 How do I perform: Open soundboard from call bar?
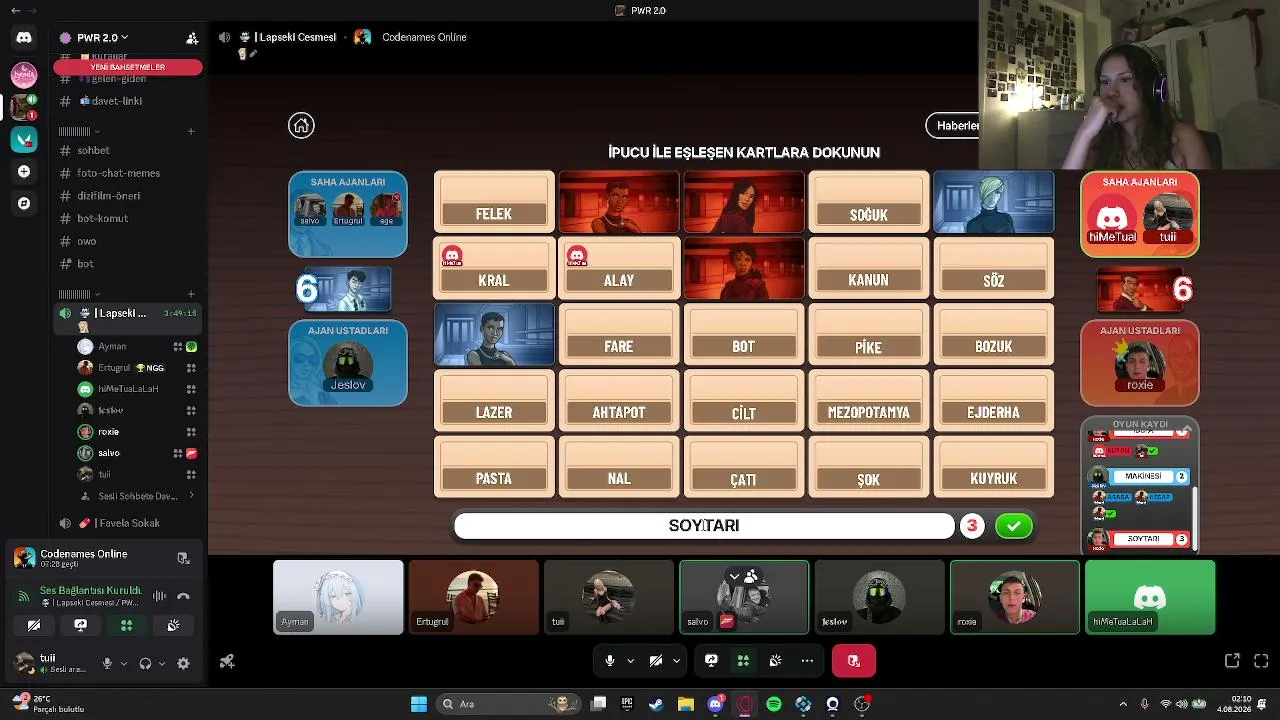coord(775,661)
